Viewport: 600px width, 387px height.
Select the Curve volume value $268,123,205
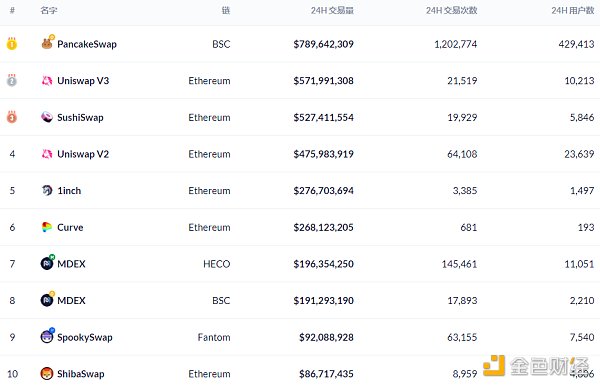tap(323, 227)
